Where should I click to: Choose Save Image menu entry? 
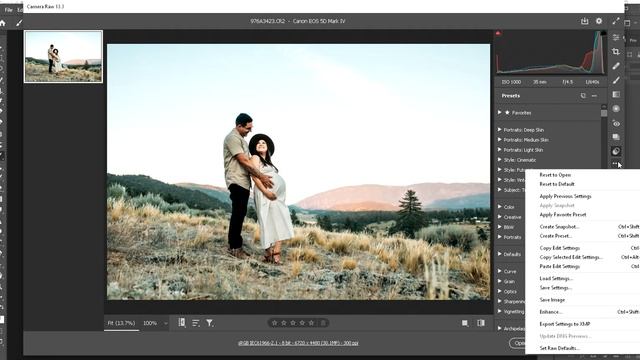click(x=552, y=300)
